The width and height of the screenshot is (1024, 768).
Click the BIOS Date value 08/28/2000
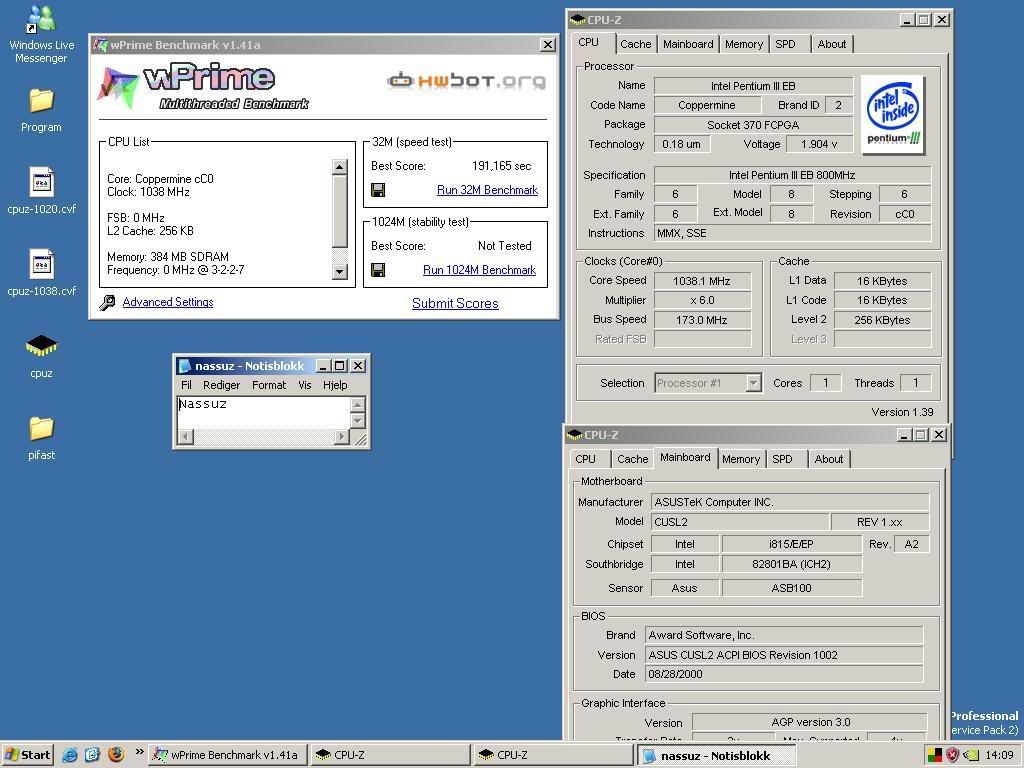[784, 674]
